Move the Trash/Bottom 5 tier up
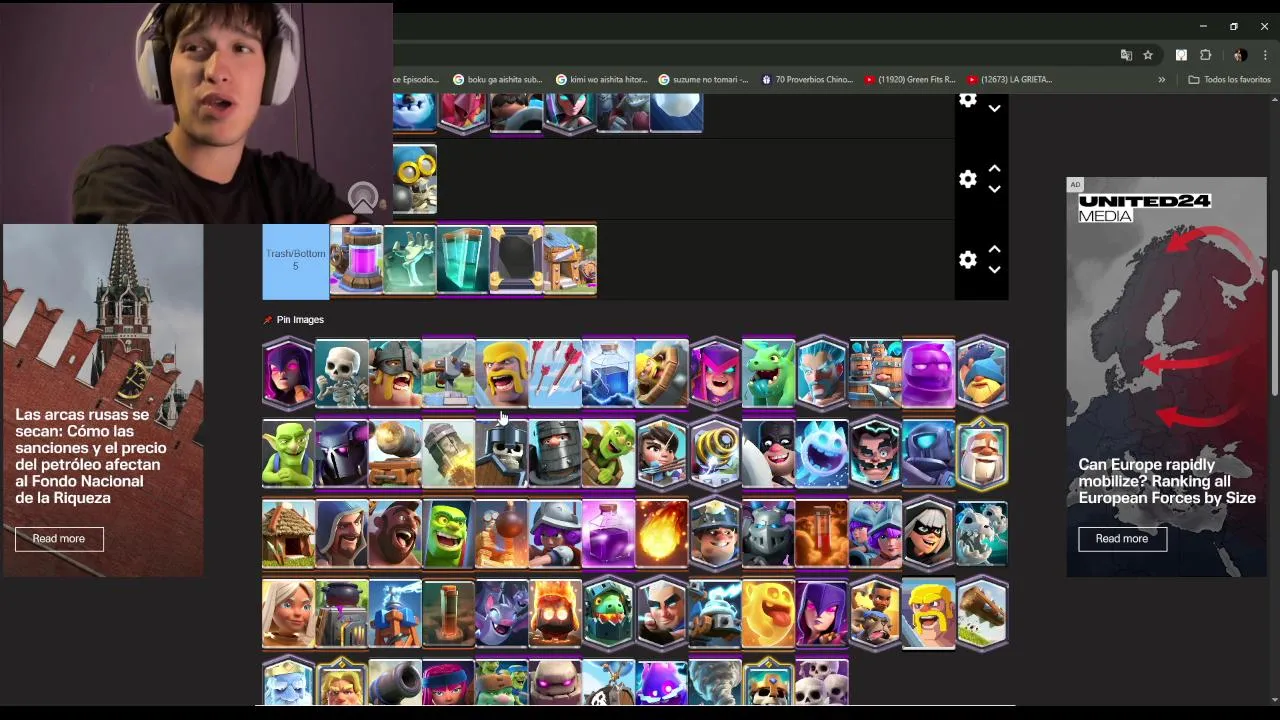The height and width of the screenshot is (720, 1280). 994,250
